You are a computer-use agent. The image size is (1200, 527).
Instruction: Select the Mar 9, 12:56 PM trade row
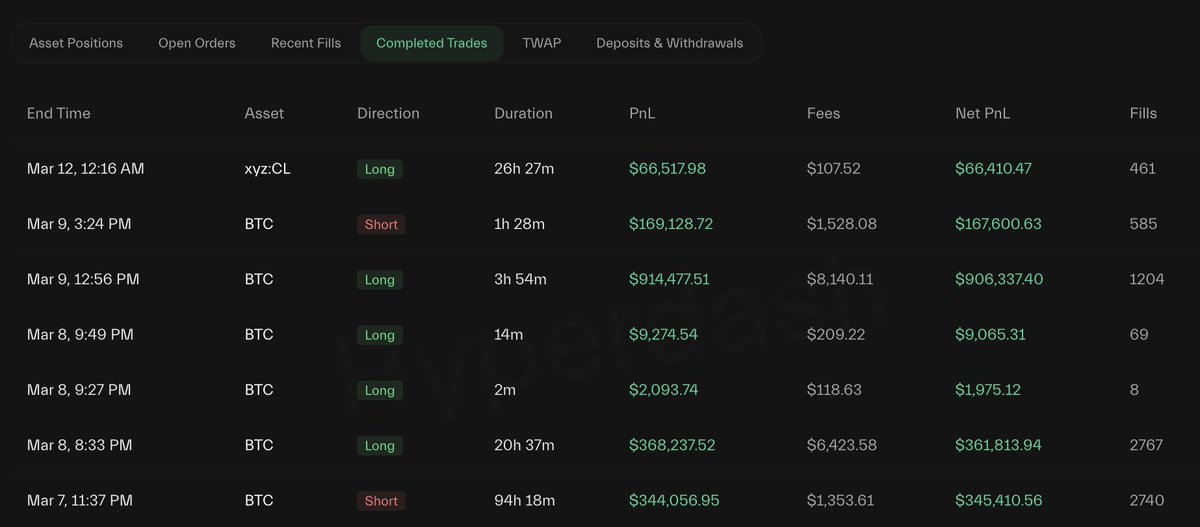pos(83,280)
